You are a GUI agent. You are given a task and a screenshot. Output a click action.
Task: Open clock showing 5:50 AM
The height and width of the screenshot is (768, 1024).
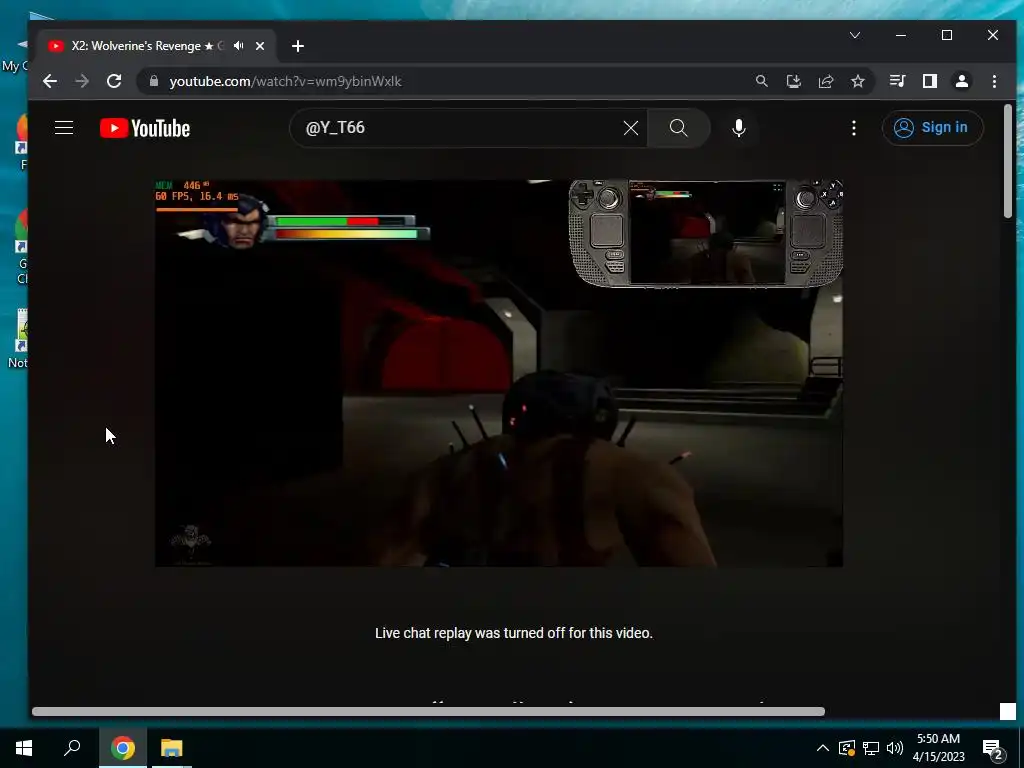[938, 748]
